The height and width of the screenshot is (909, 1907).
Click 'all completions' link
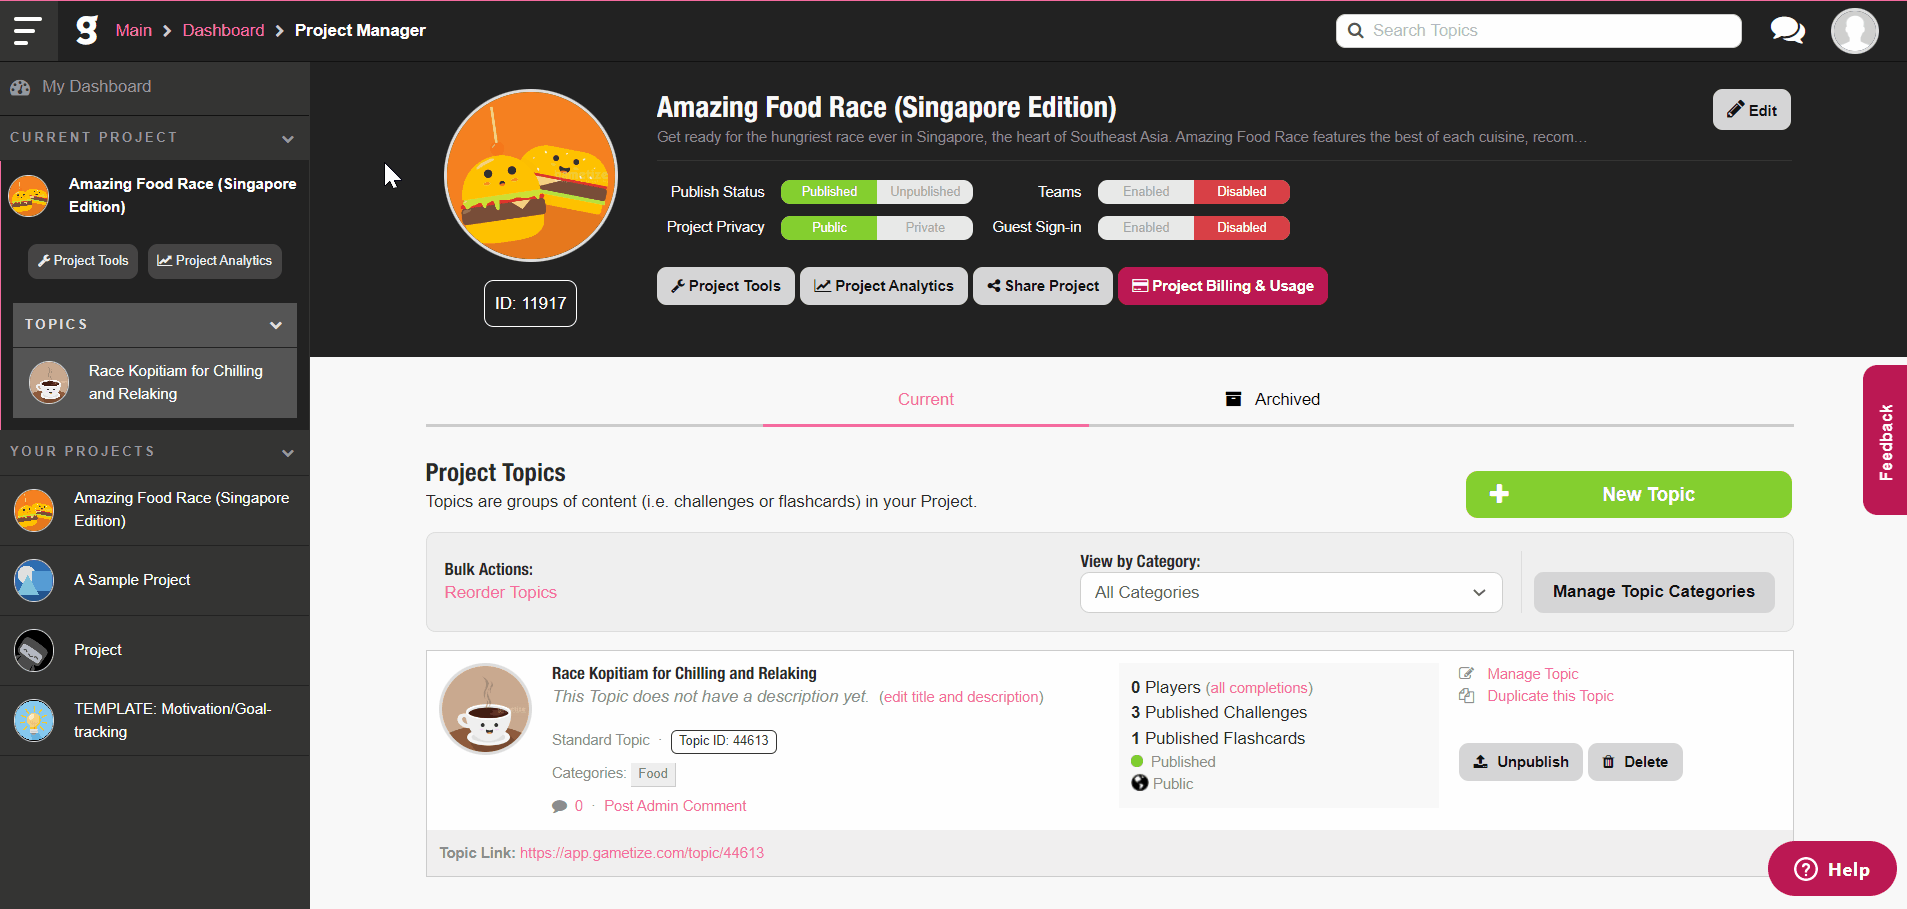coord(1259,688)
